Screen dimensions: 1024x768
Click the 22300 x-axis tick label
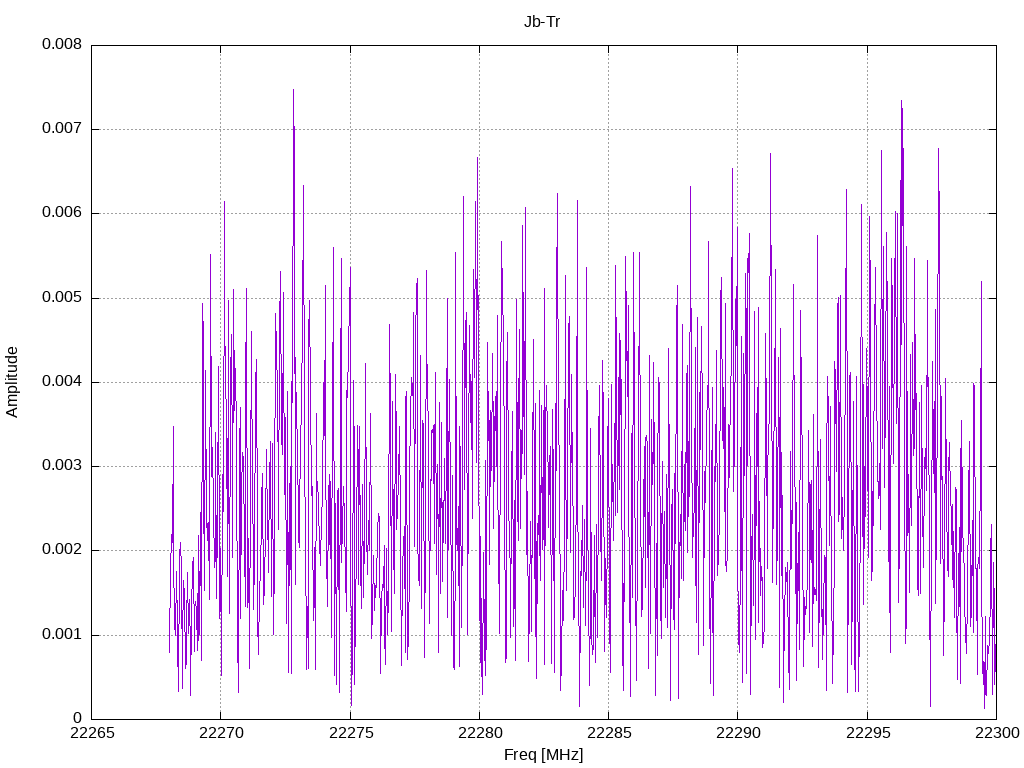[x=997, y=733]
